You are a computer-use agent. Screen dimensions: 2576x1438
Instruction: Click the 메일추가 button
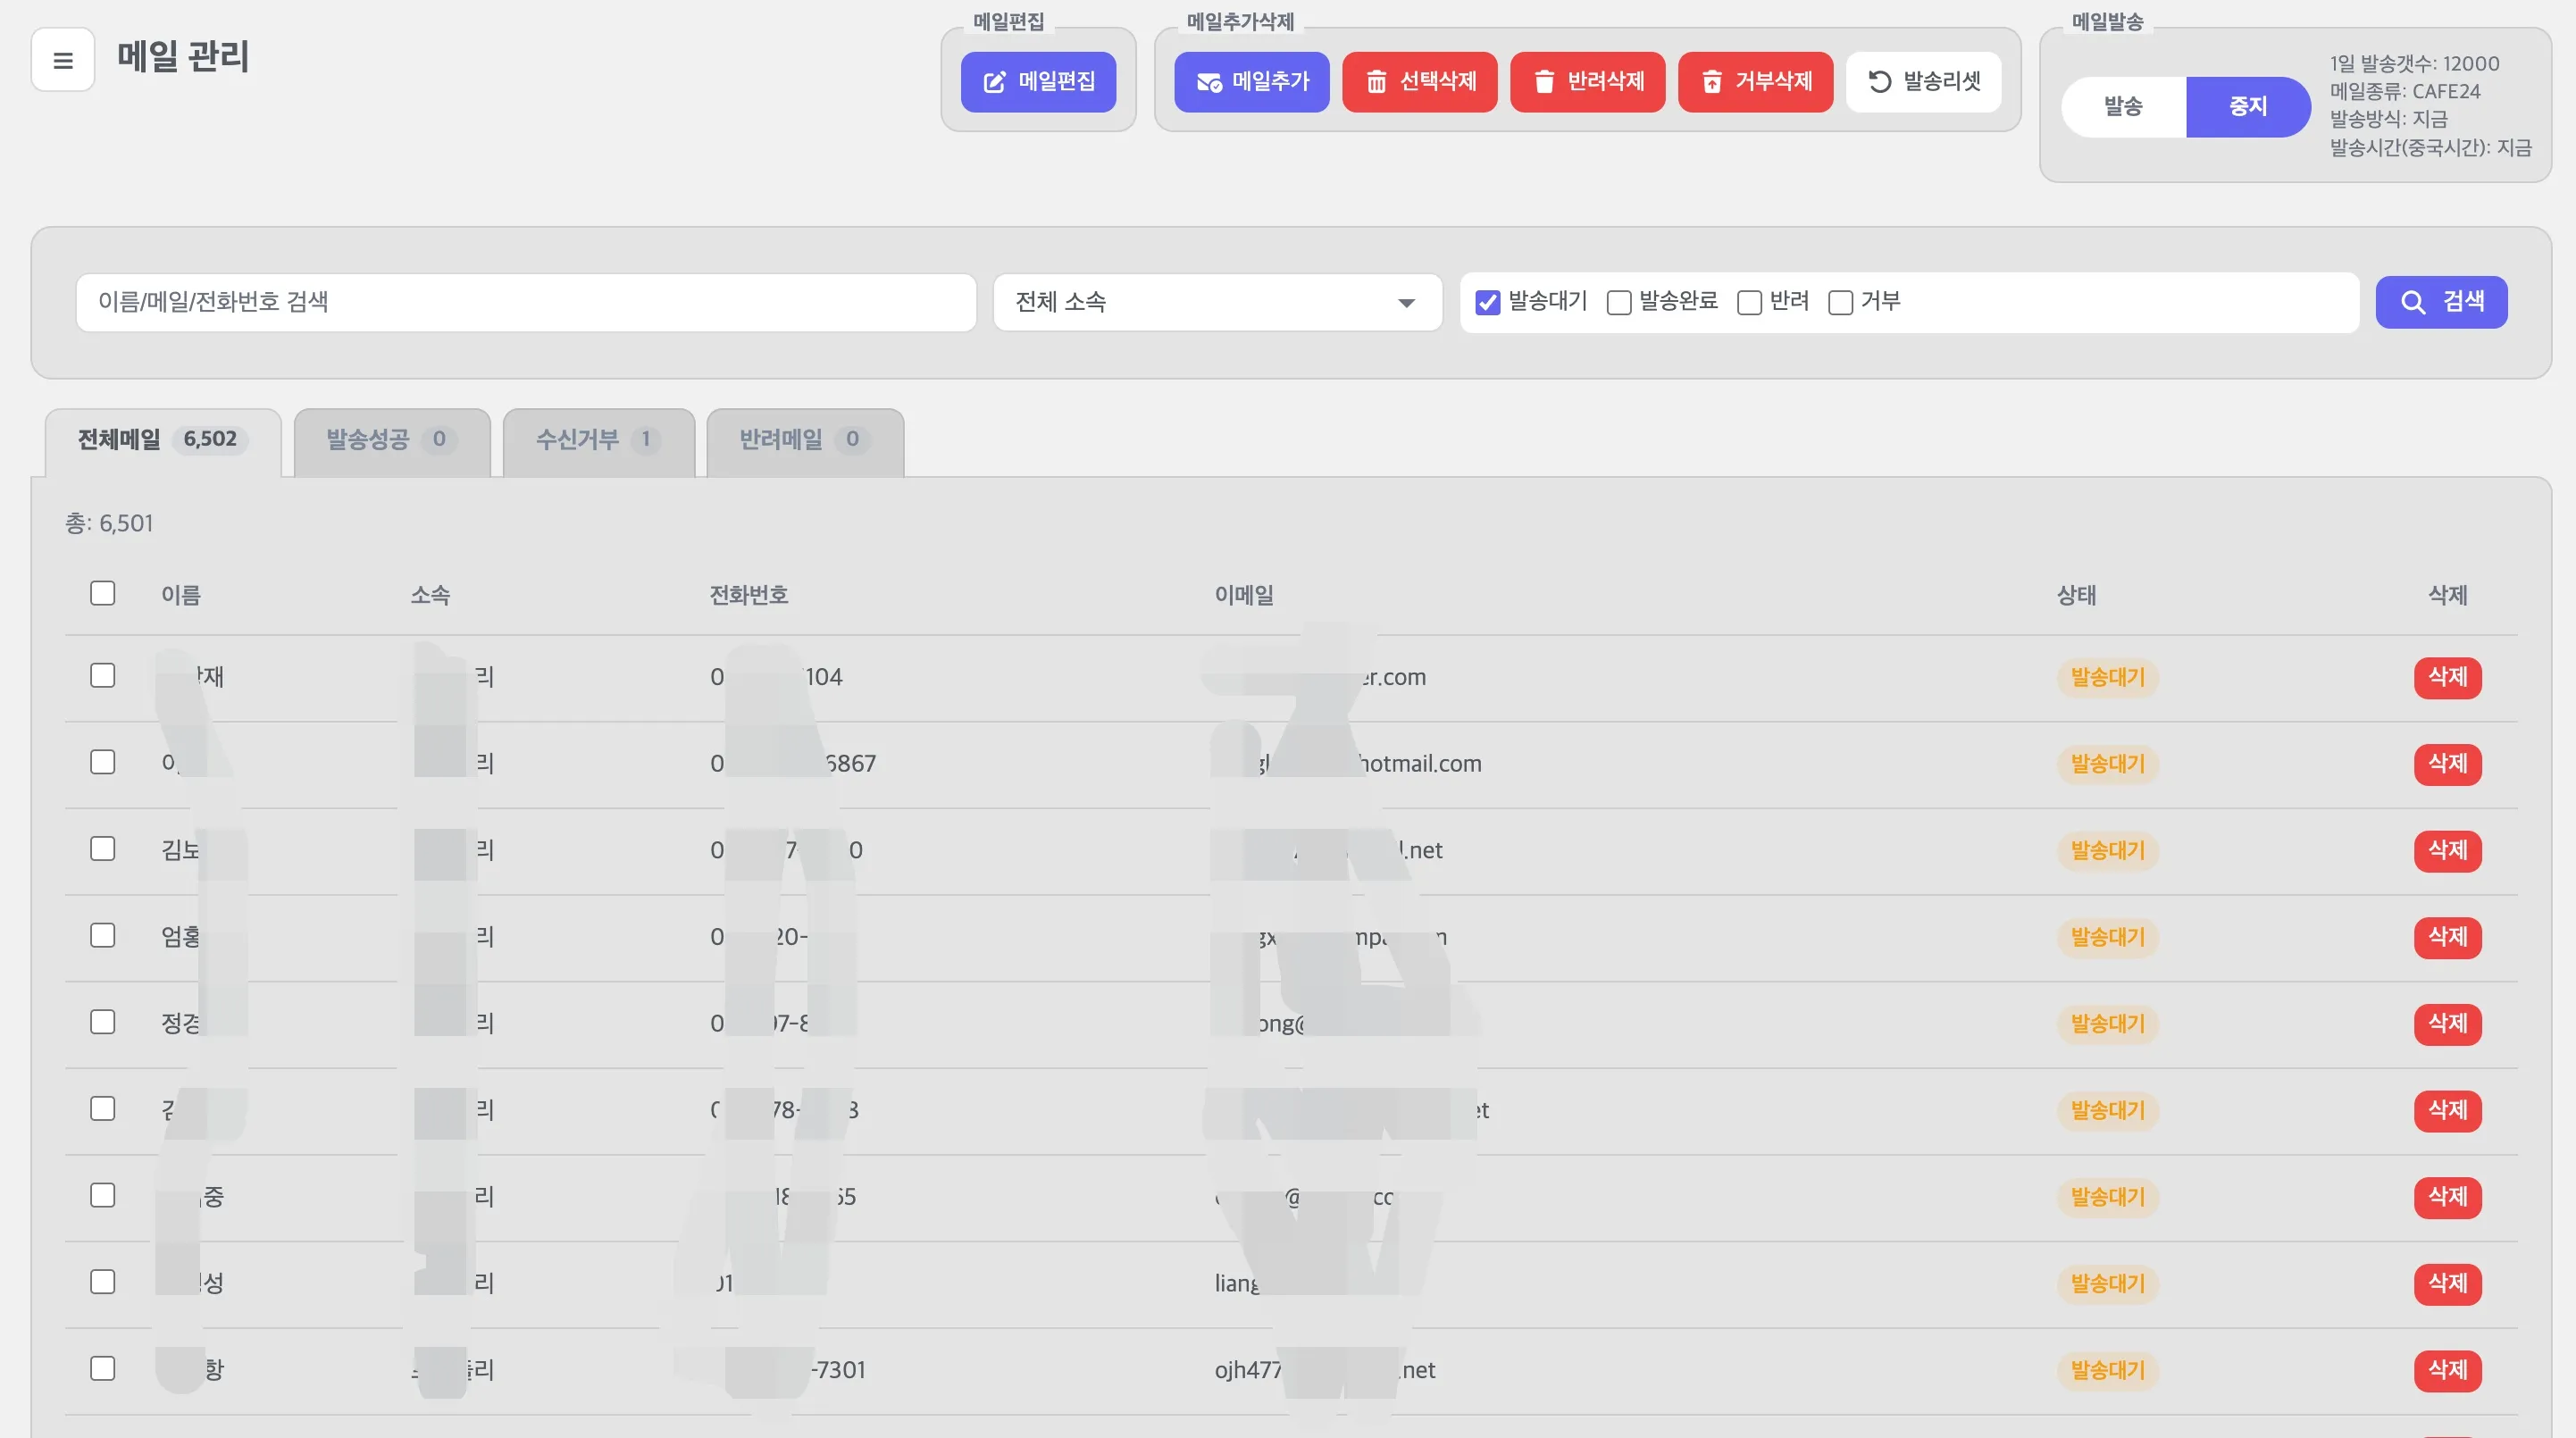[1252, 82]
